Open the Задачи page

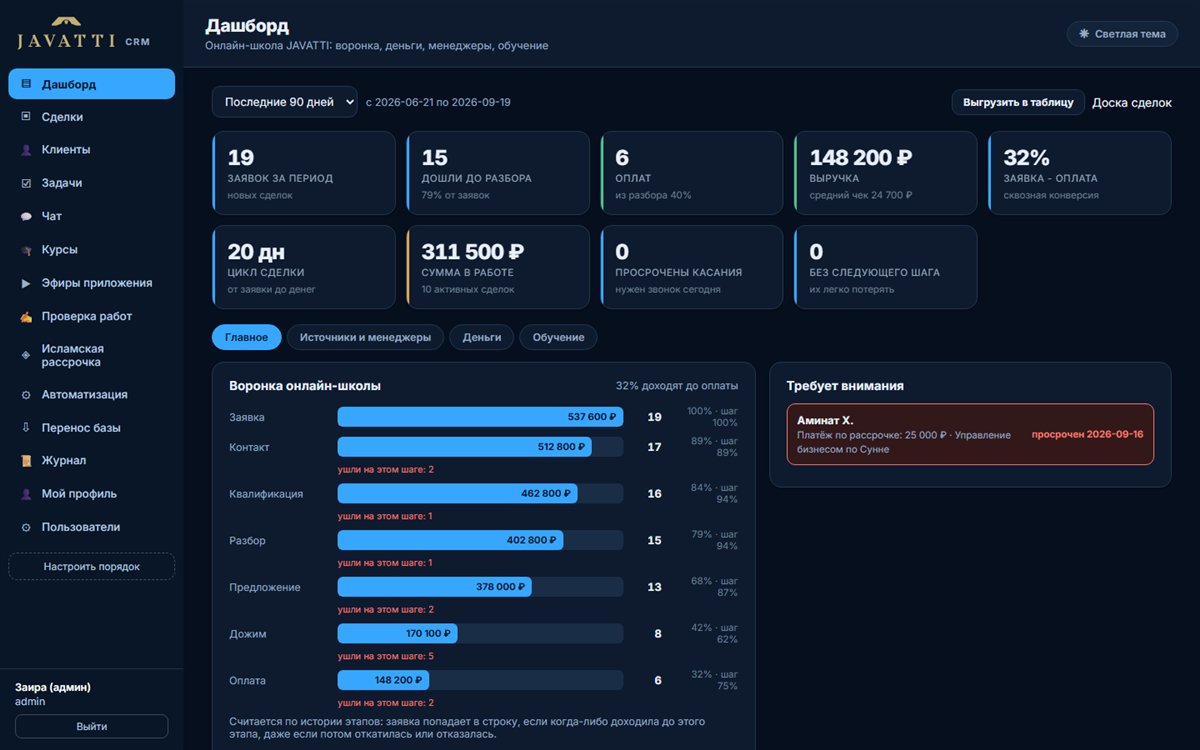tap(92, 183)
